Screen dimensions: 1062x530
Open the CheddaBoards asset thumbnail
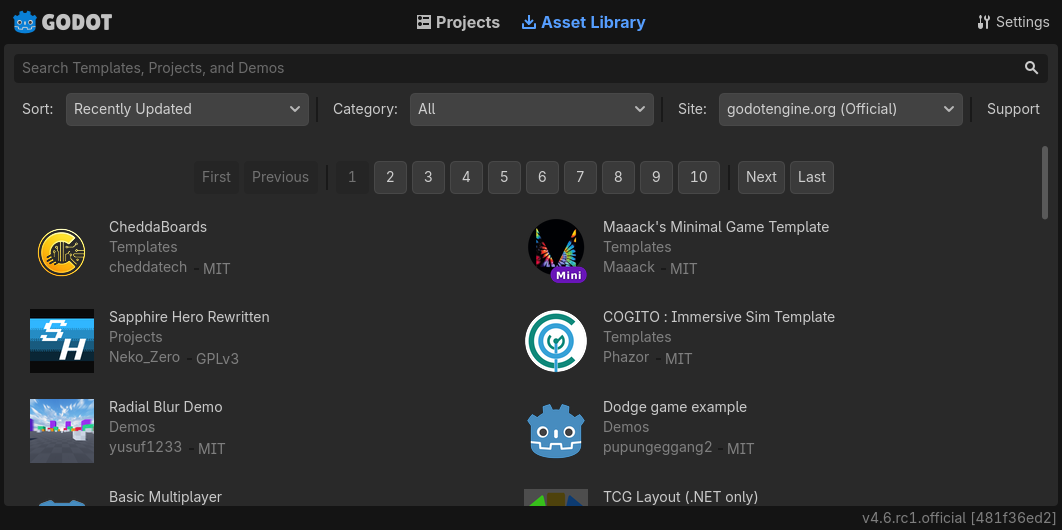point(62,251)
